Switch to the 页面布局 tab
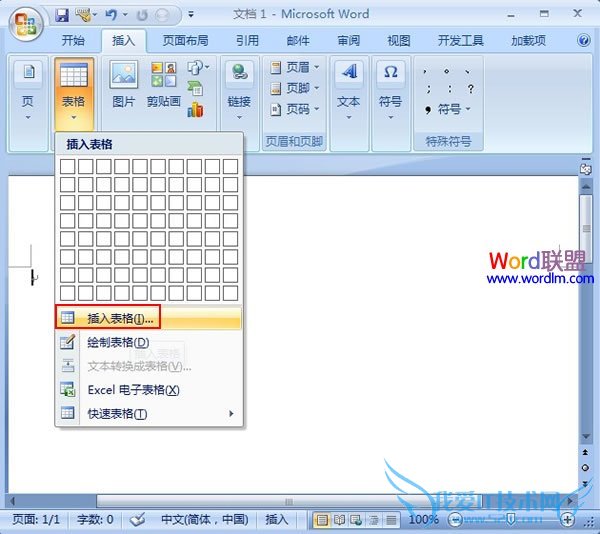This screenshot has height=534, width=600. coord(186,40)
